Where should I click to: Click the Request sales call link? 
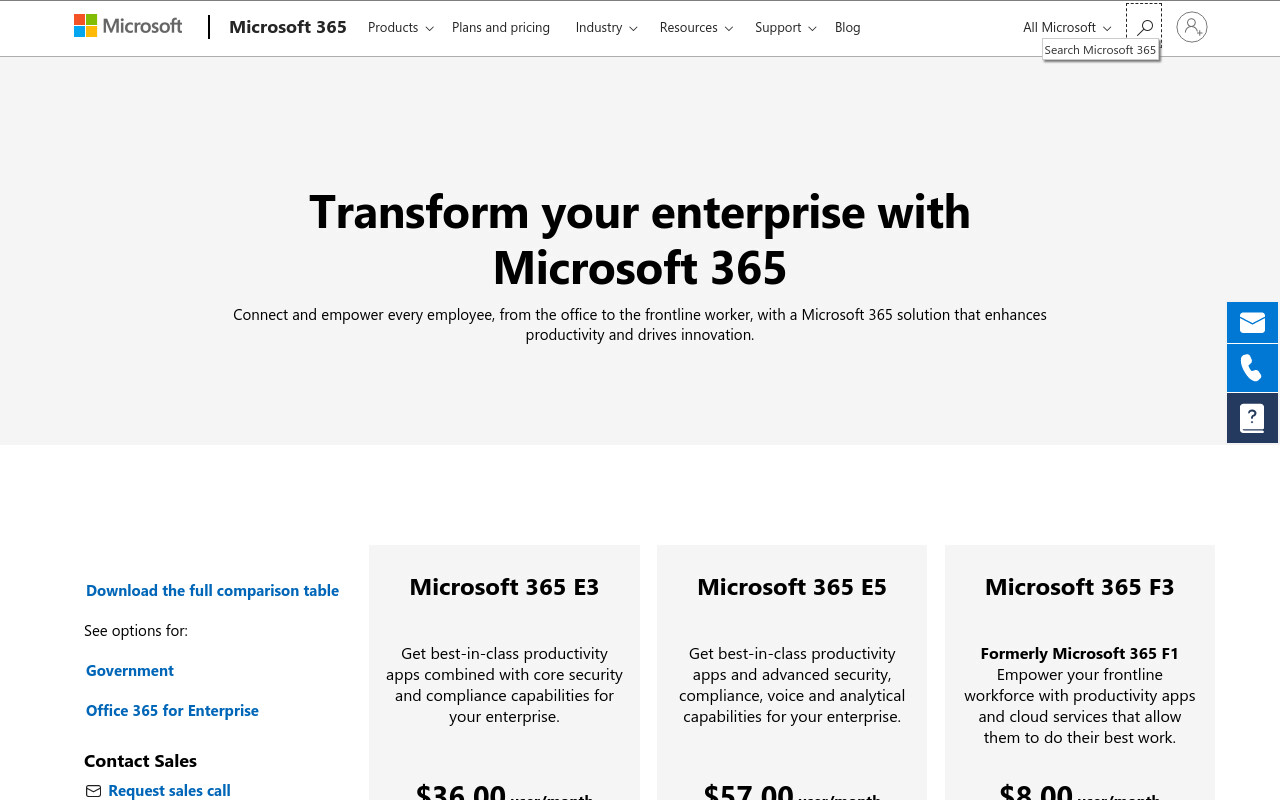tap(170, 791)
